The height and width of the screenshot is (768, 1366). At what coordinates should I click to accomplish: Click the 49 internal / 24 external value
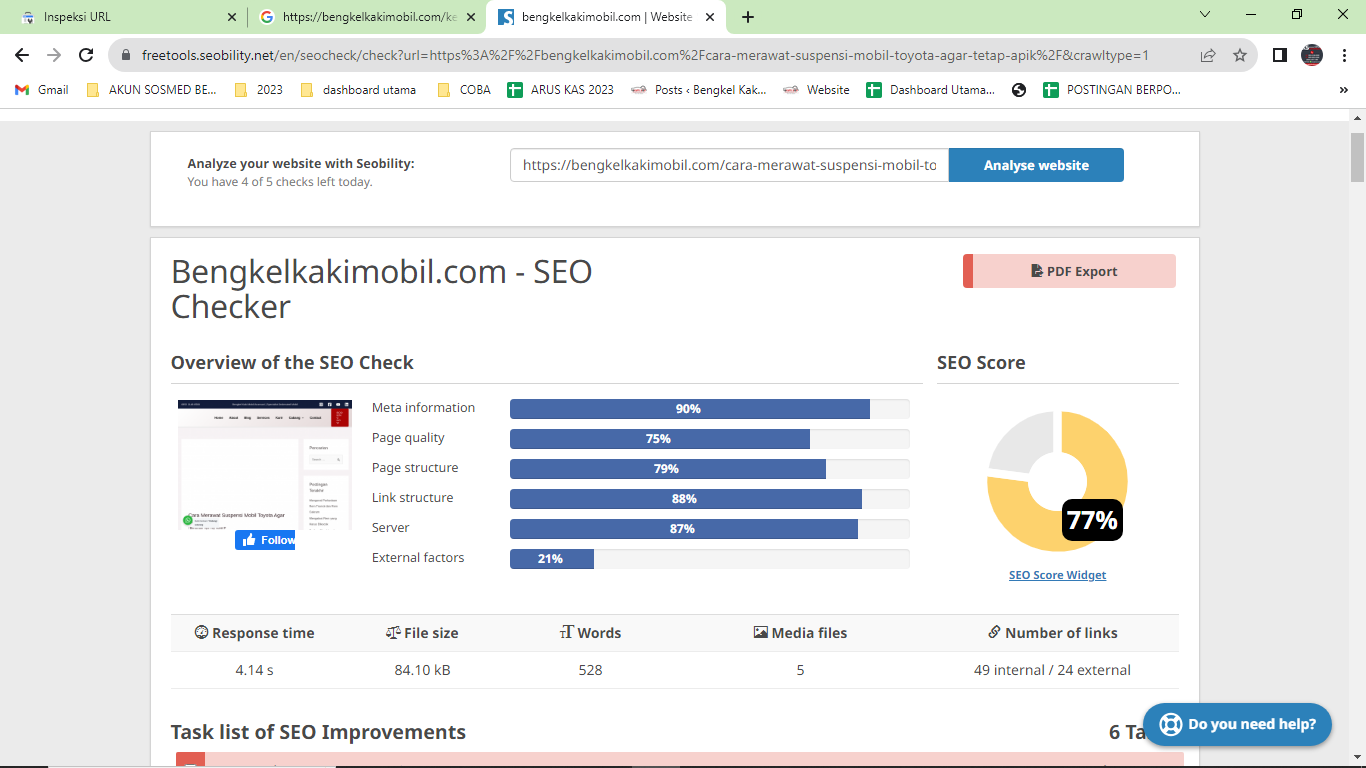(1052, 670)
